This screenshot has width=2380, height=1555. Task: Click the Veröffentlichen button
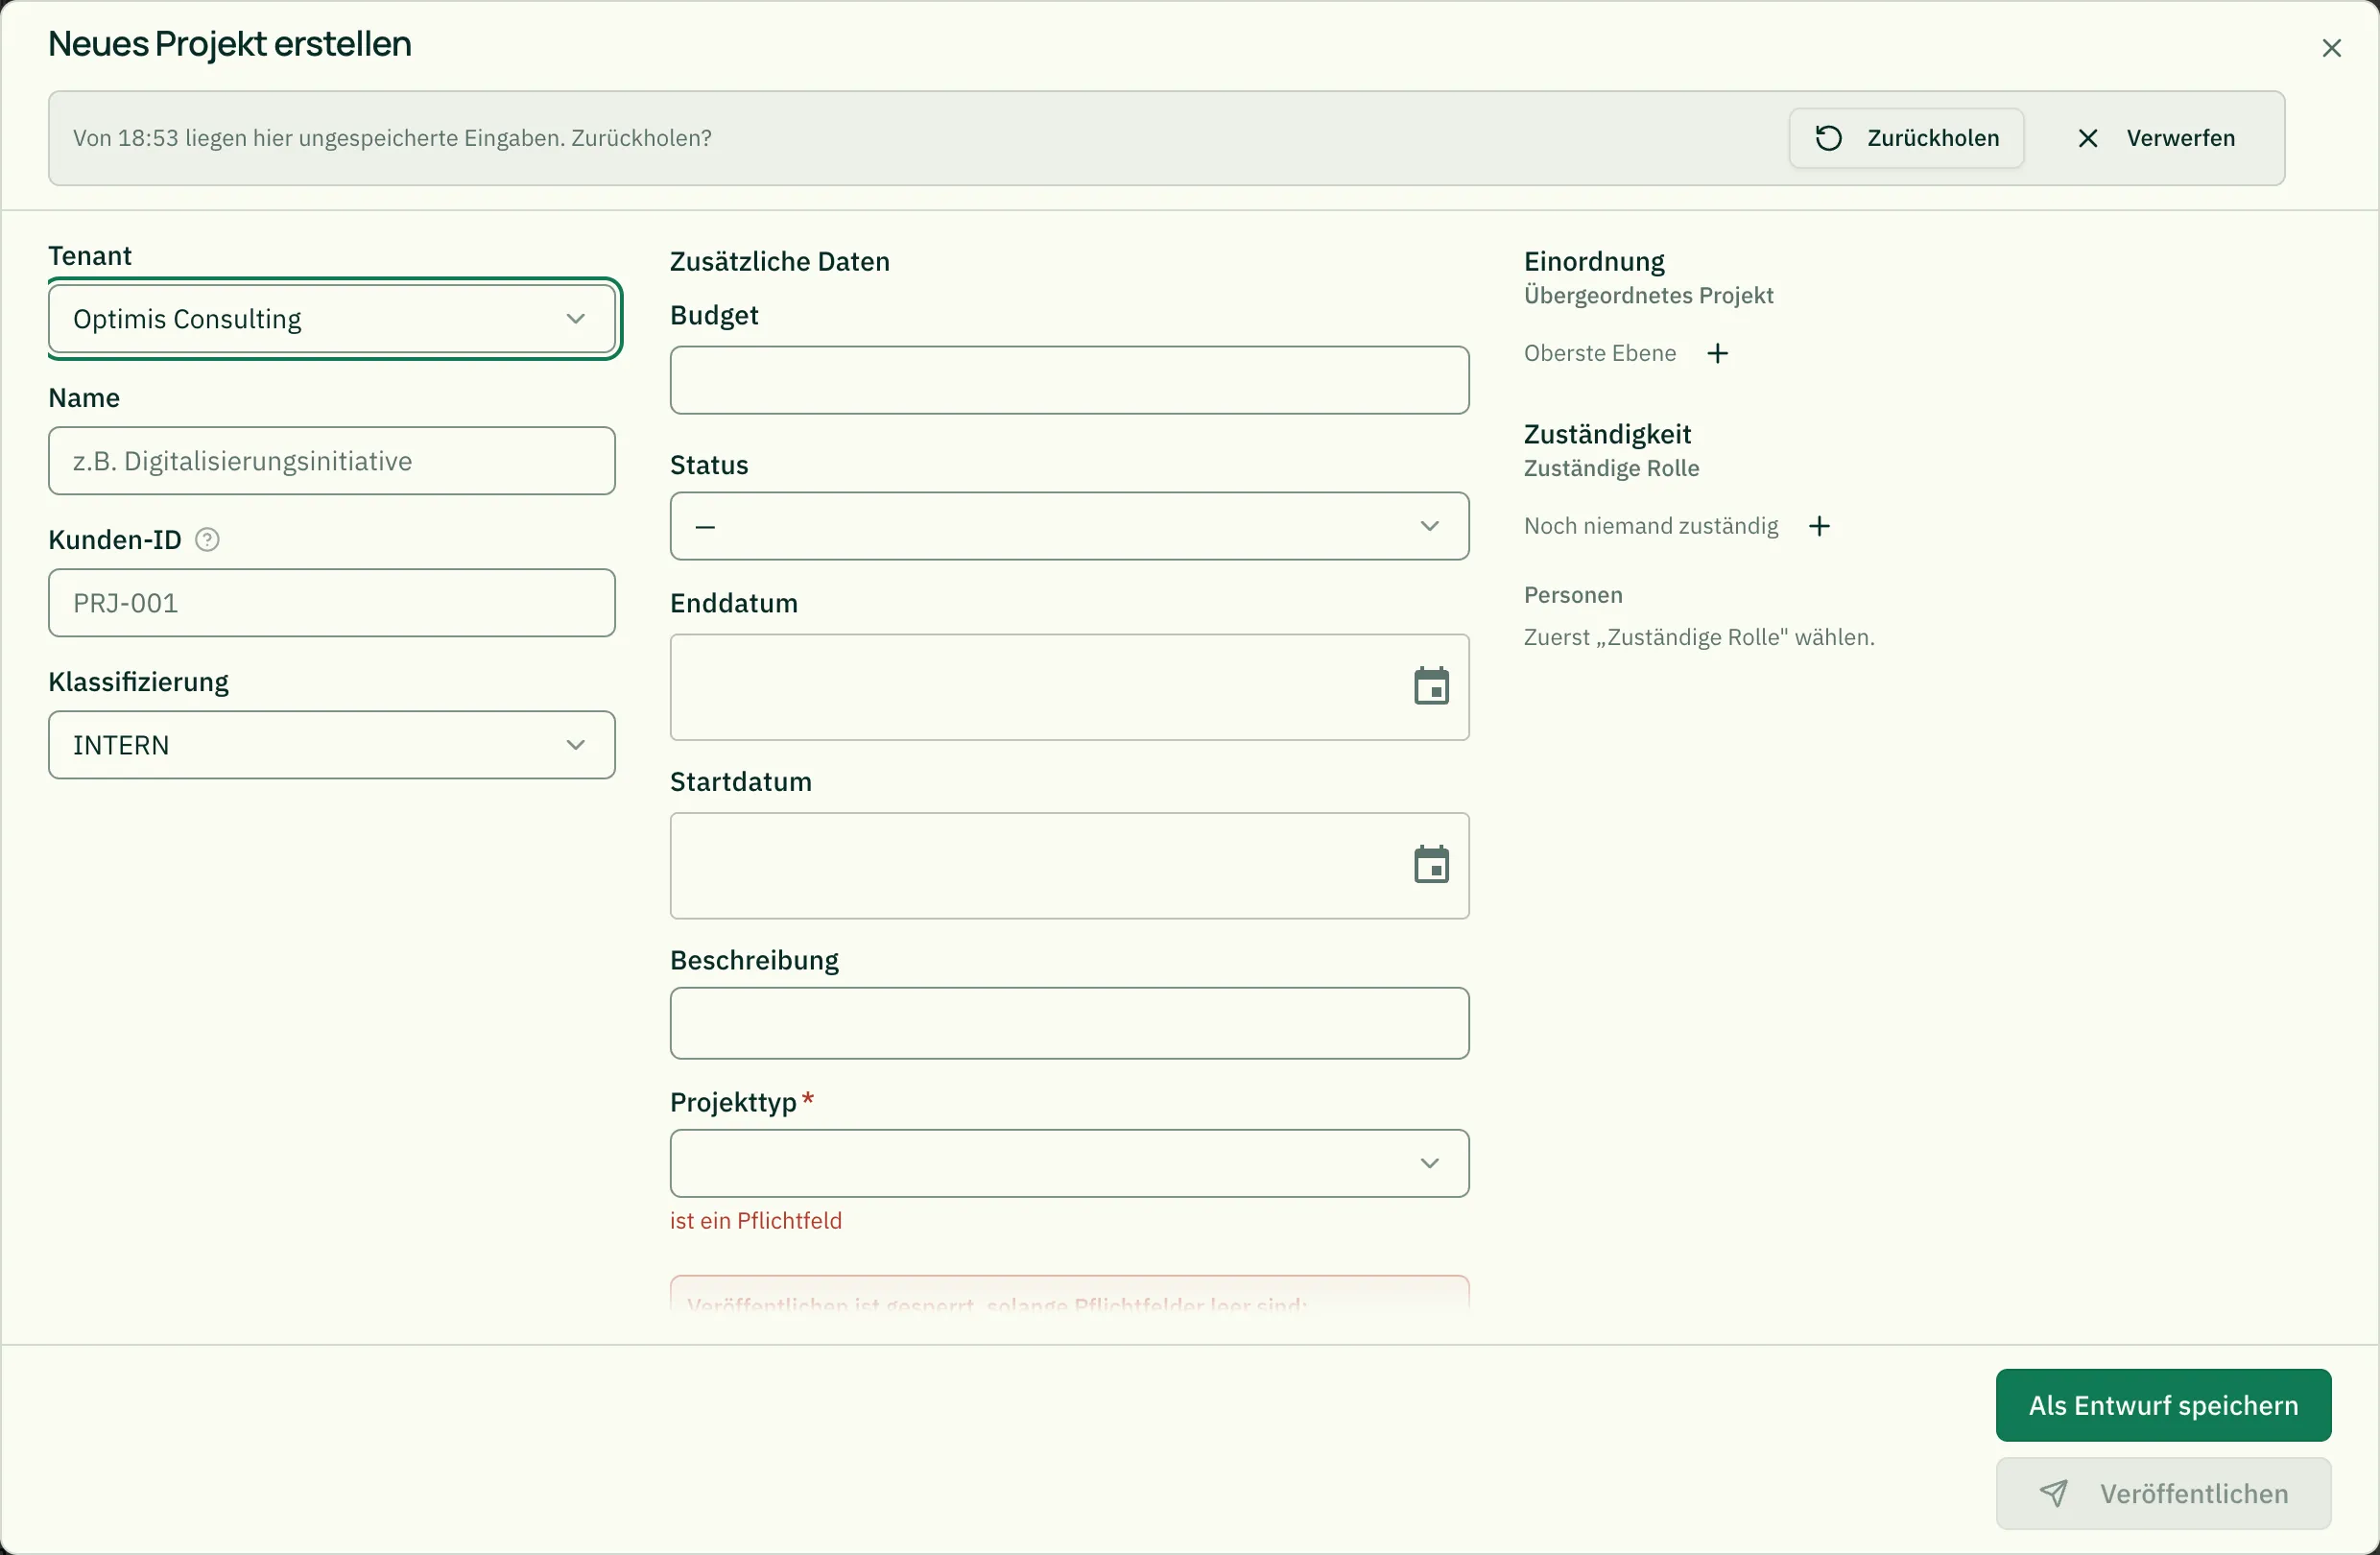point(2163,1494)
